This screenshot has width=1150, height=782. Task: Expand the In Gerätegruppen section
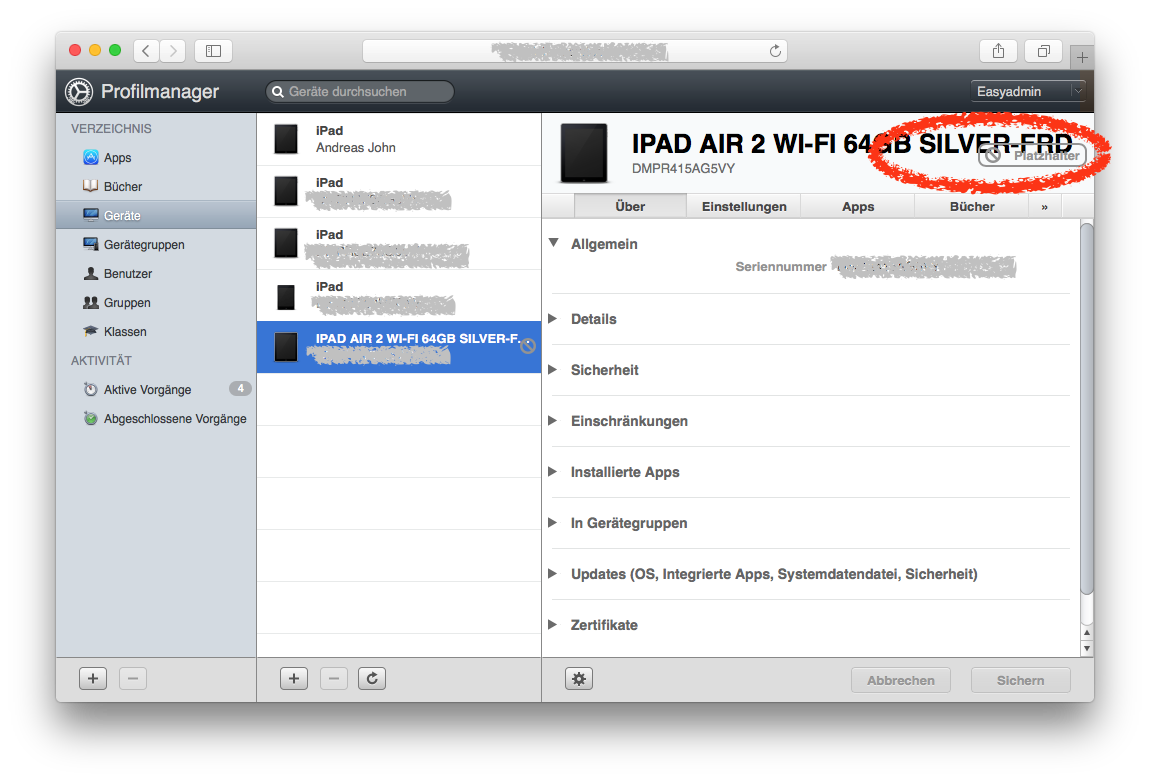pyautogui.click(x=553, y=522)
